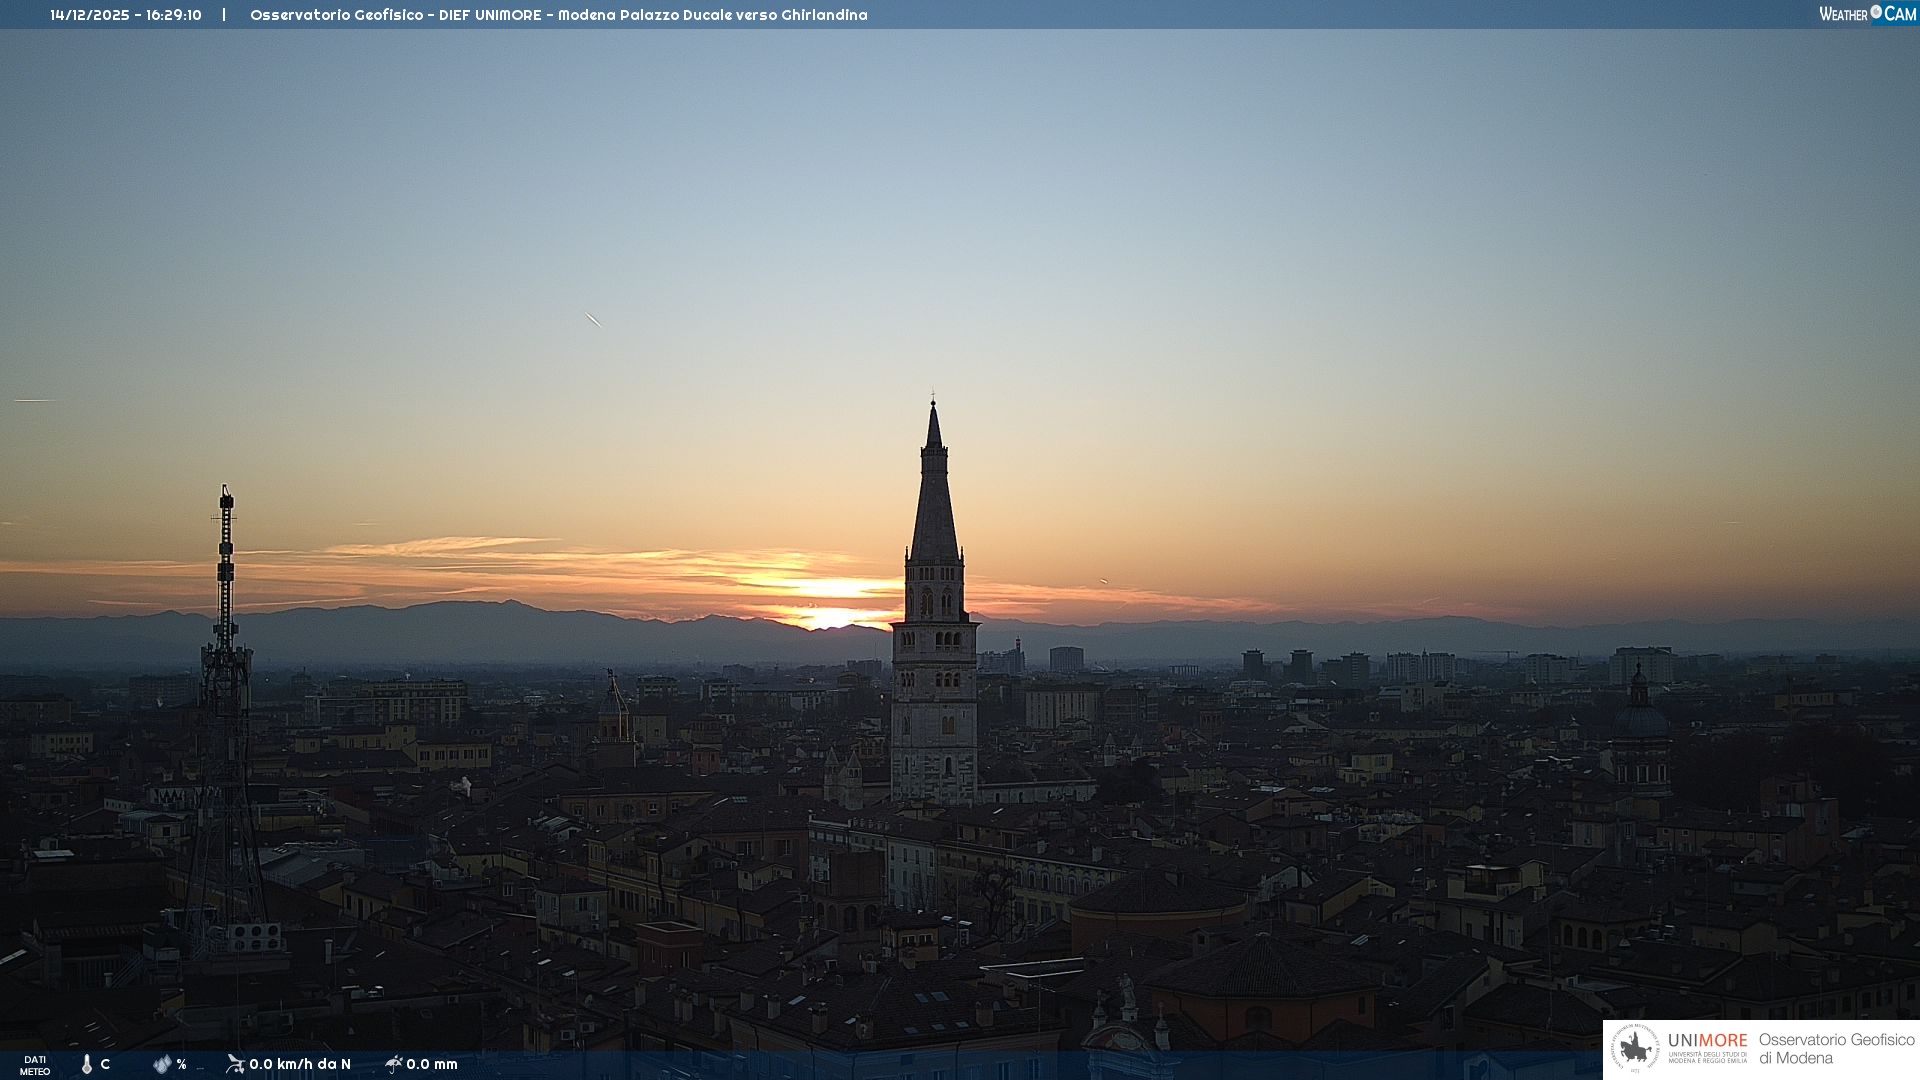The width and height of the screenshot is (1920, 1080).
Task: Click the thermometer temperature icon
Action: click(87, 1064)
